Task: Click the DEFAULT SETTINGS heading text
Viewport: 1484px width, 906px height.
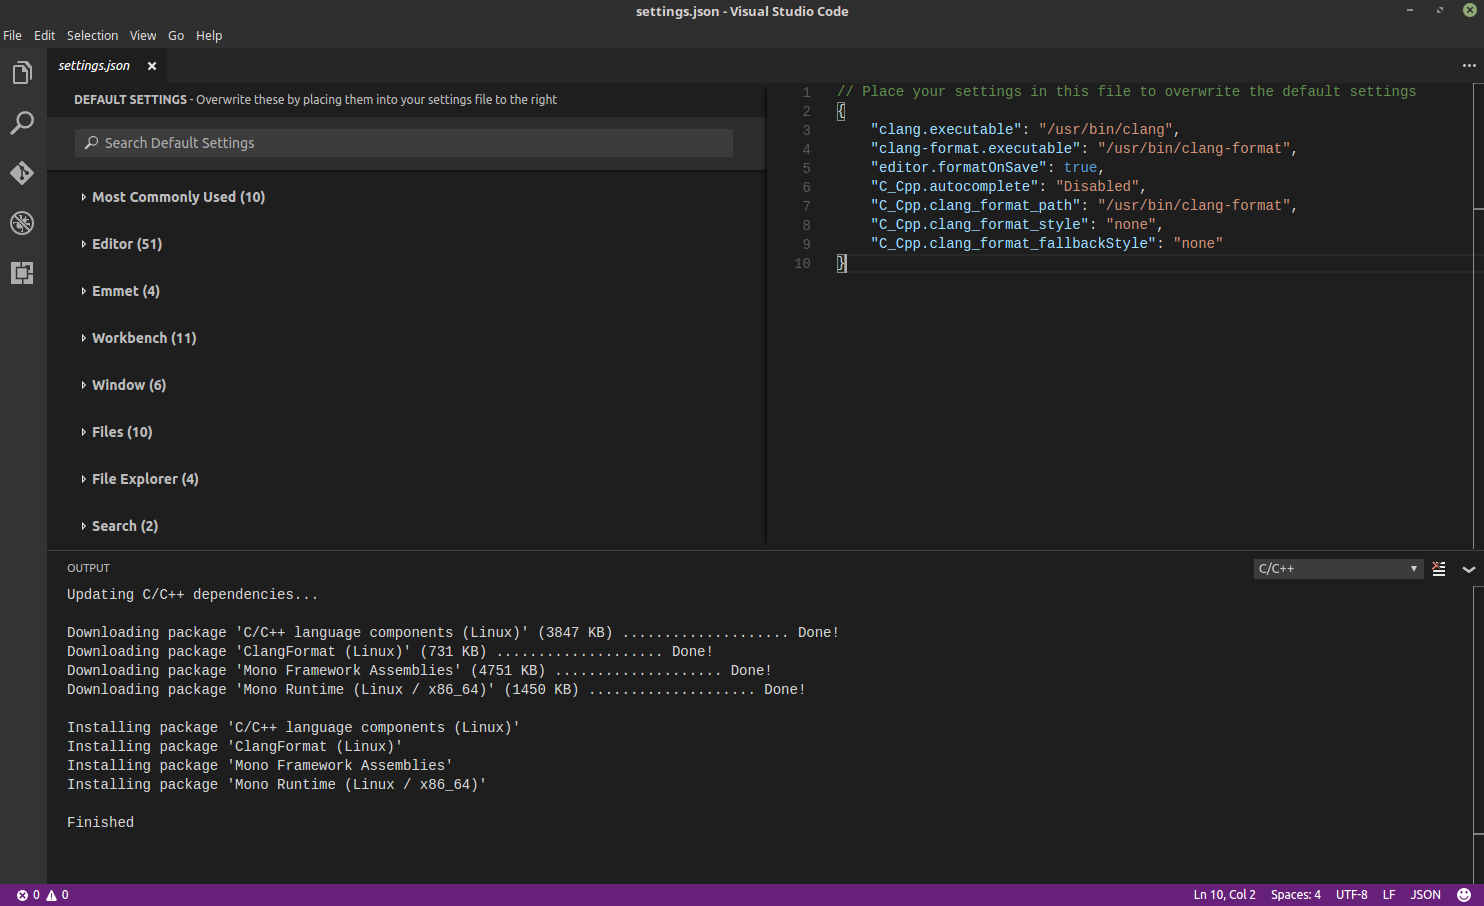Action: pos(130,100)
